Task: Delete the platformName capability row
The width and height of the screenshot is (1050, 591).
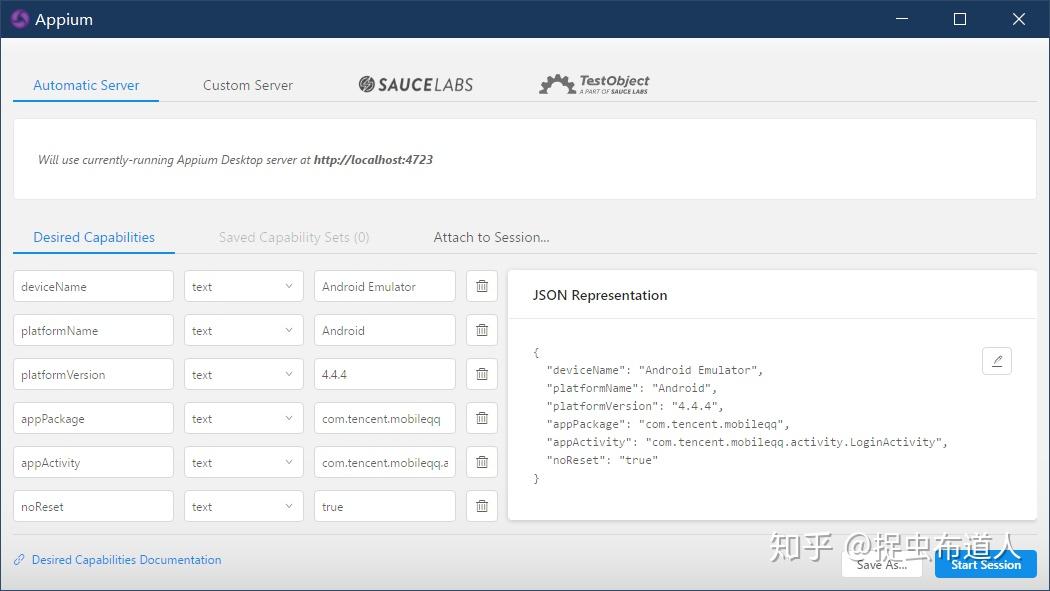Action: pos(481,330)
